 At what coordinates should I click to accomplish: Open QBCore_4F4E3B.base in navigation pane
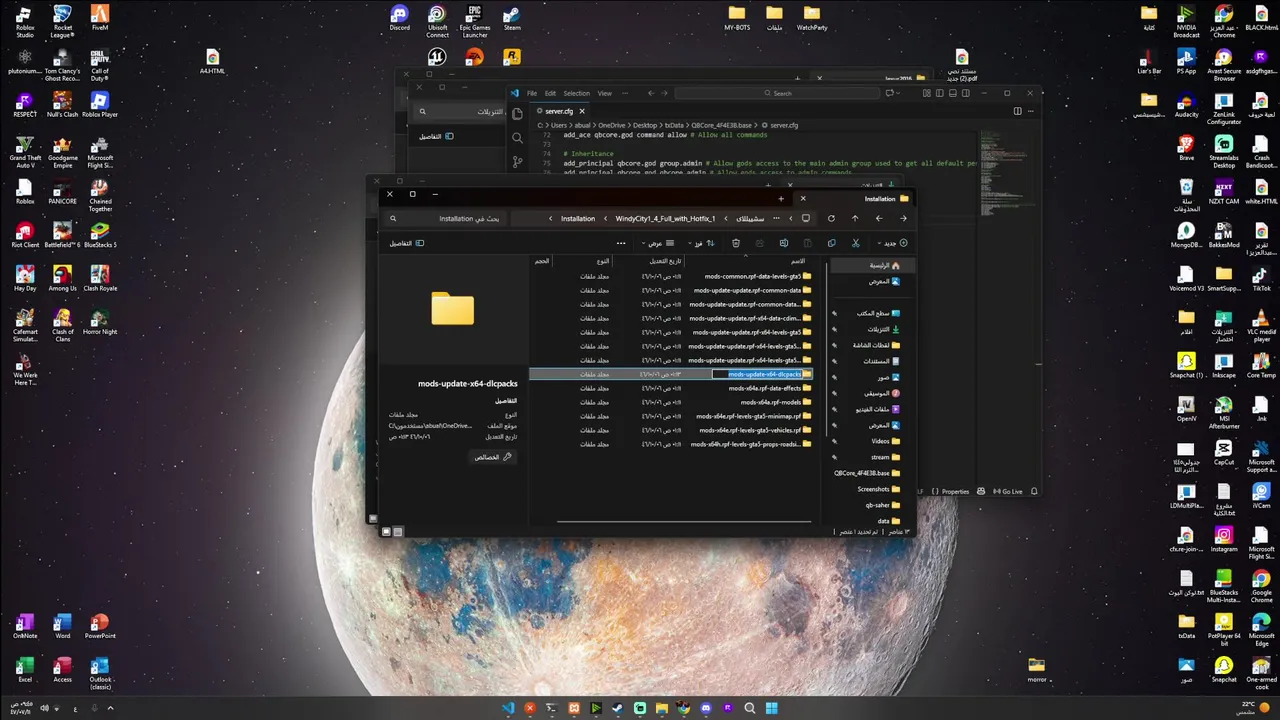click(867, 473)
